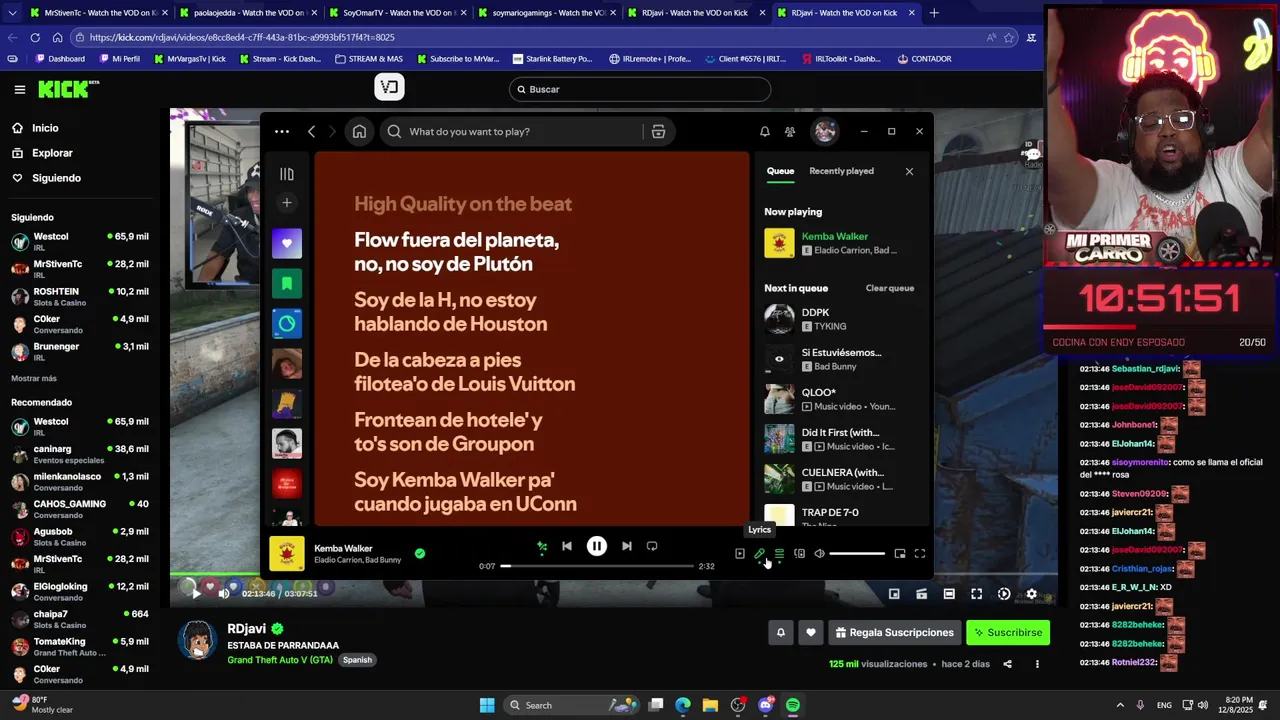Adjust Spotify volume slider
Image resolution: width=1280 pixels, height=720 pixels.
click(x=857, y=553)
